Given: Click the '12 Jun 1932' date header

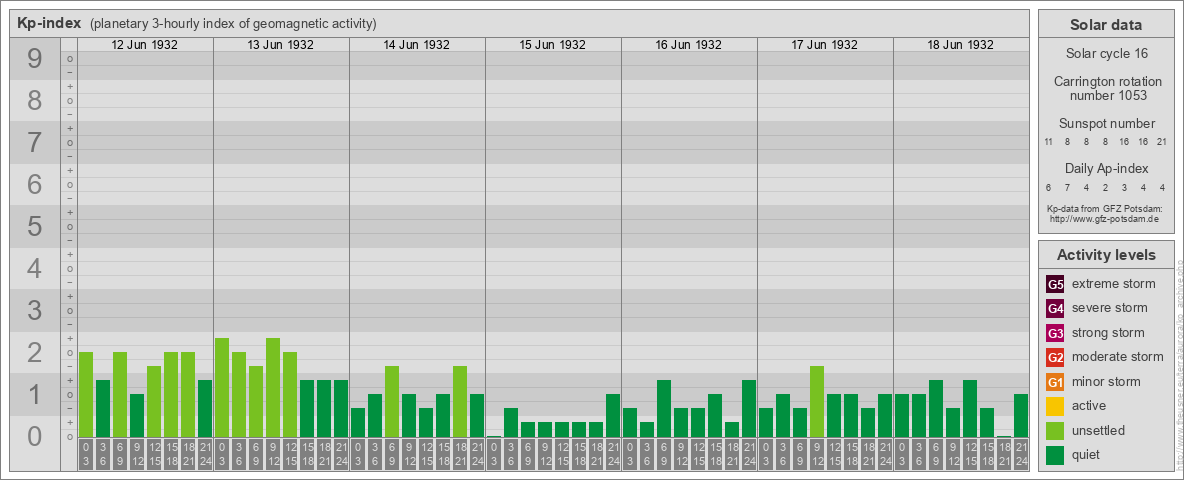Looking at the screenshot, I should pos(145,45).
